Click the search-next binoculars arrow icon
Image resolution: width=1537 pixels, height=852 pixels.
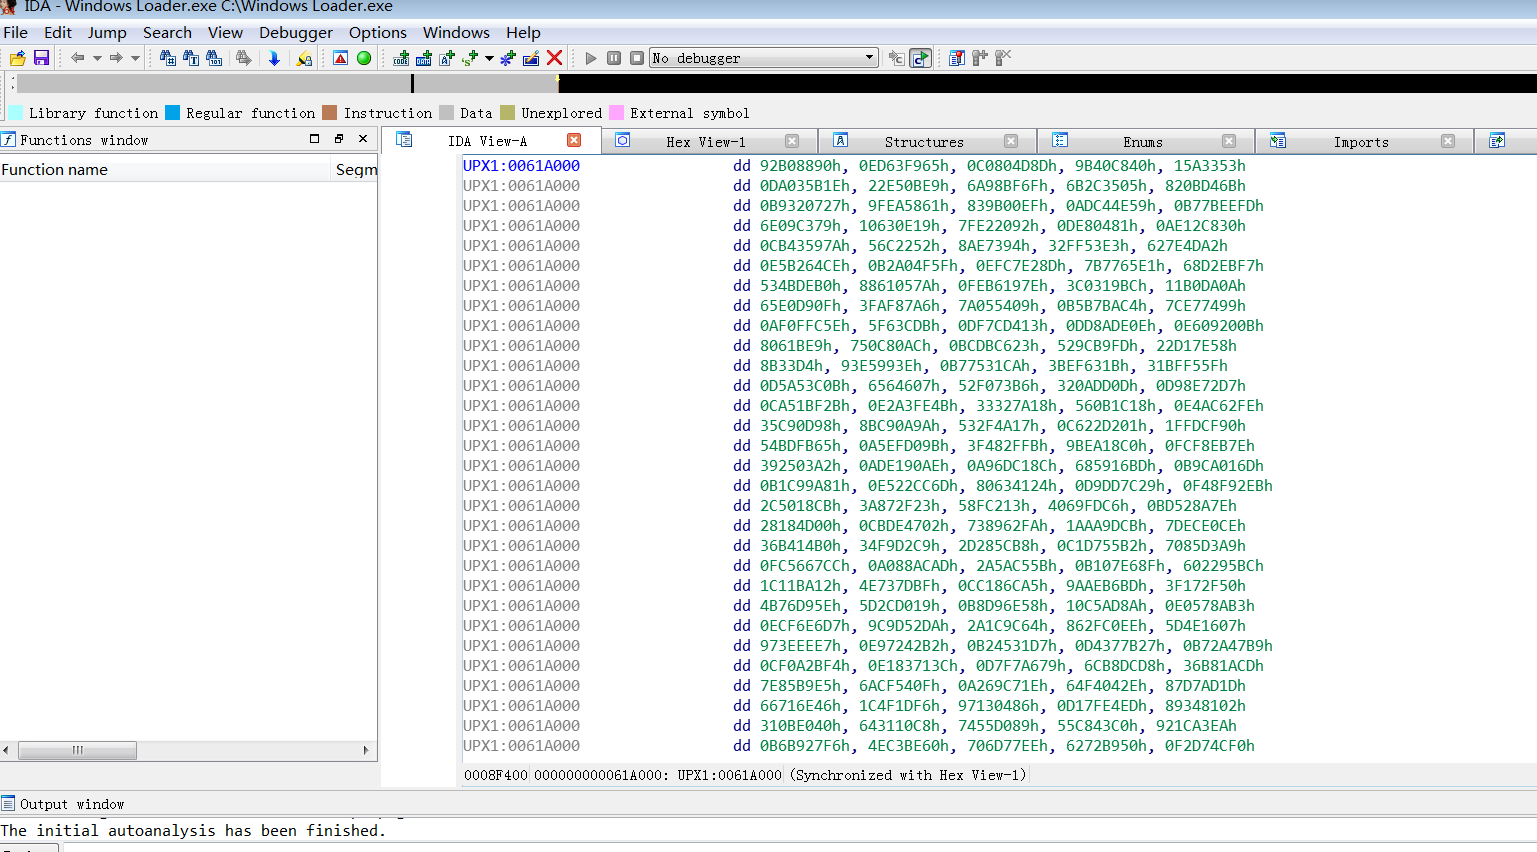point(243,58)
